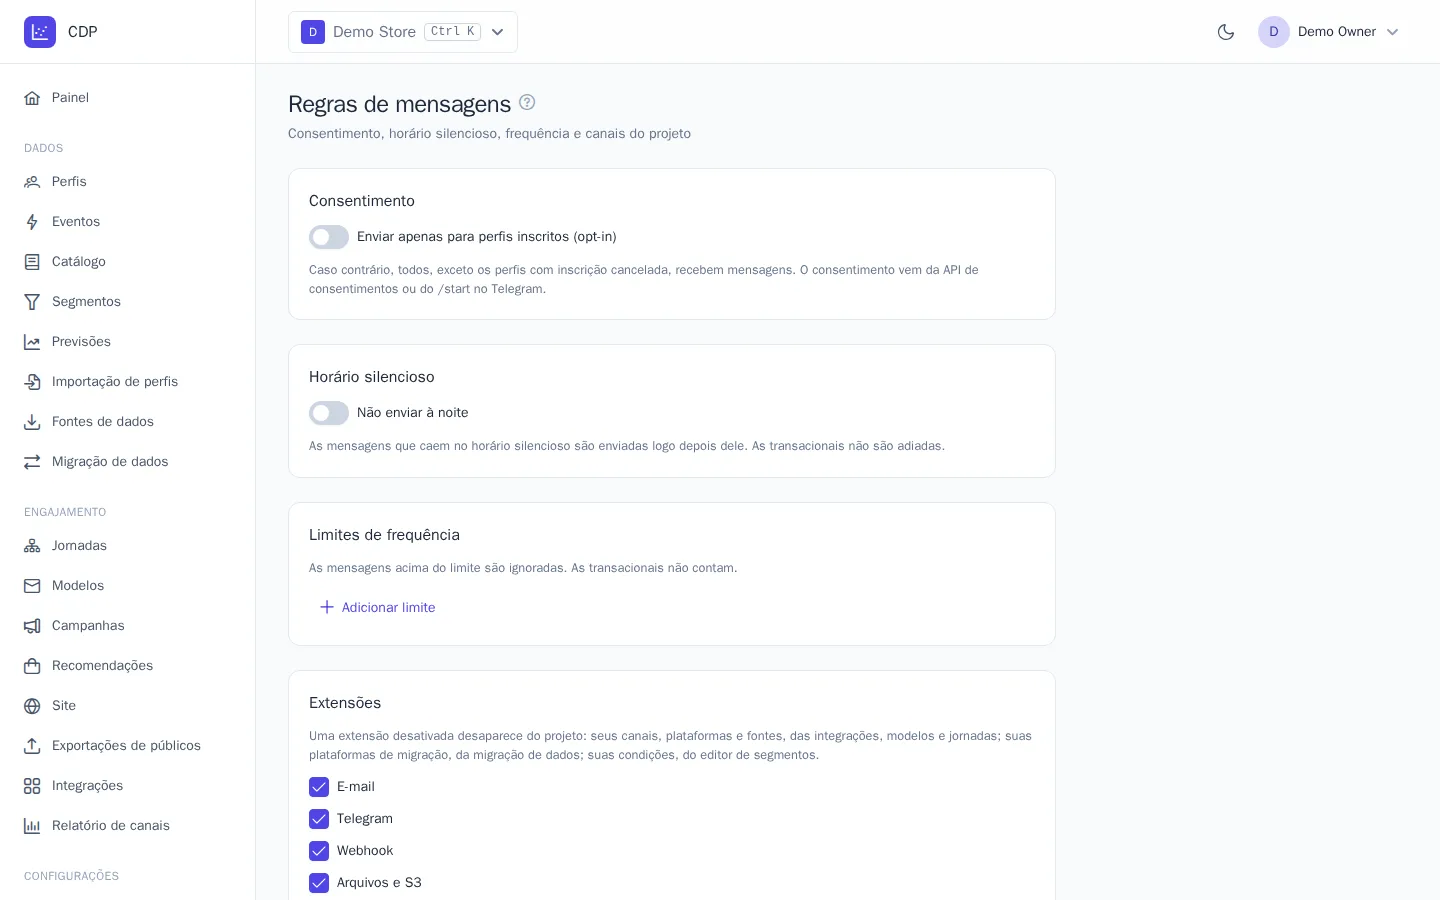Click the Regras de mensagens heading

click(x=399, y=104)
